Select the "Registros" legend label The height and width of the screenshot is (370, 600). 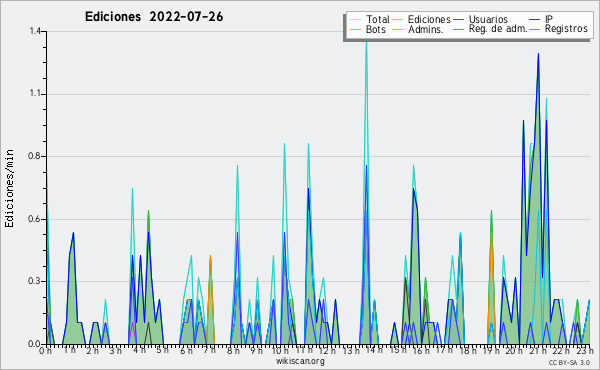pos(566,29)
